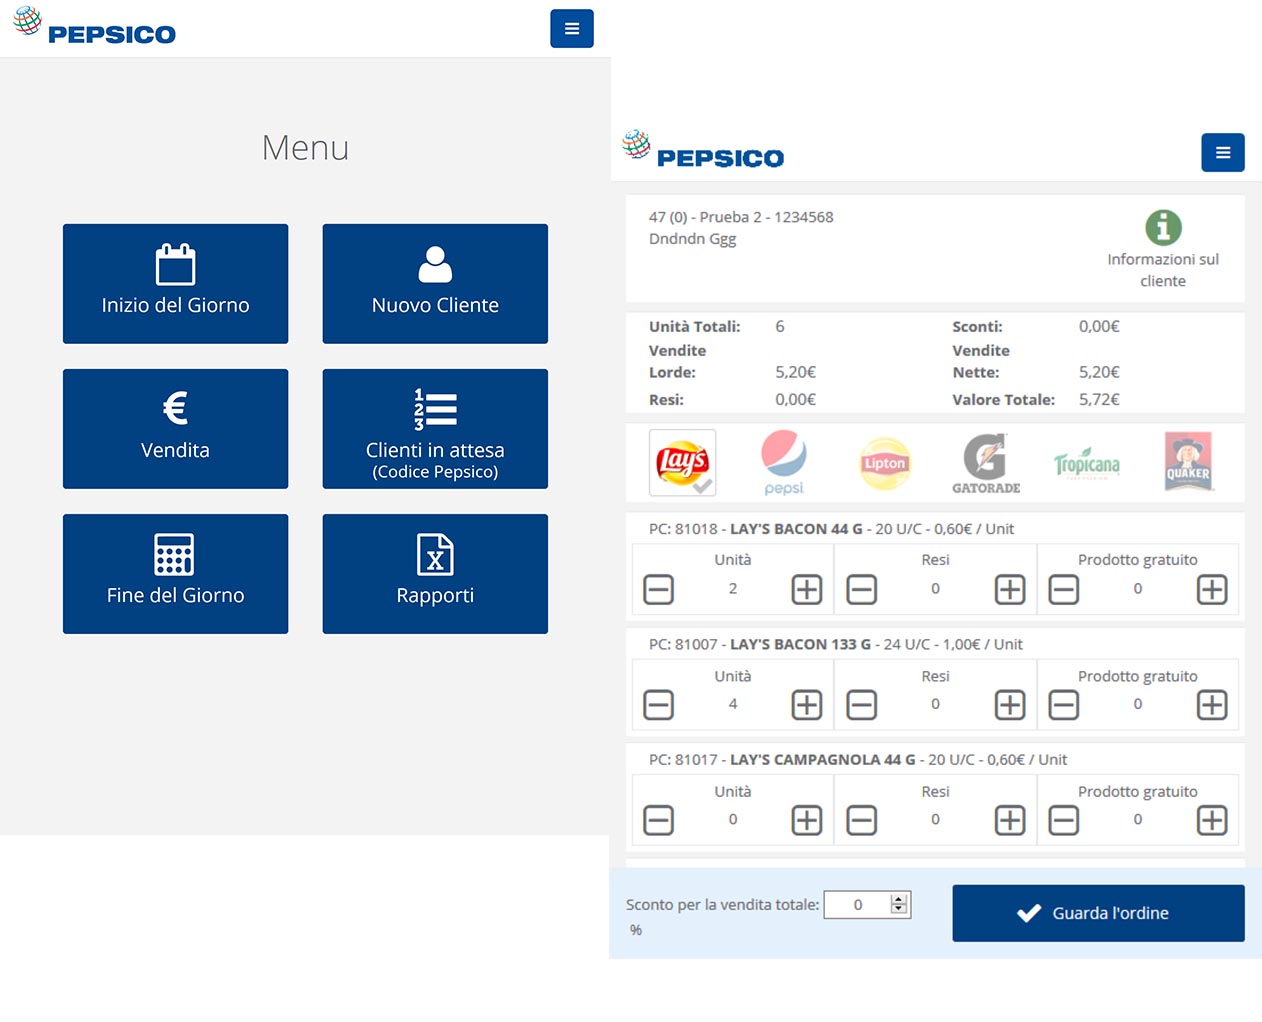Decrease Prodotto gratuito for Lay's Bacon 44 G
1262x1022 pixels.
tap(1064, 590)
